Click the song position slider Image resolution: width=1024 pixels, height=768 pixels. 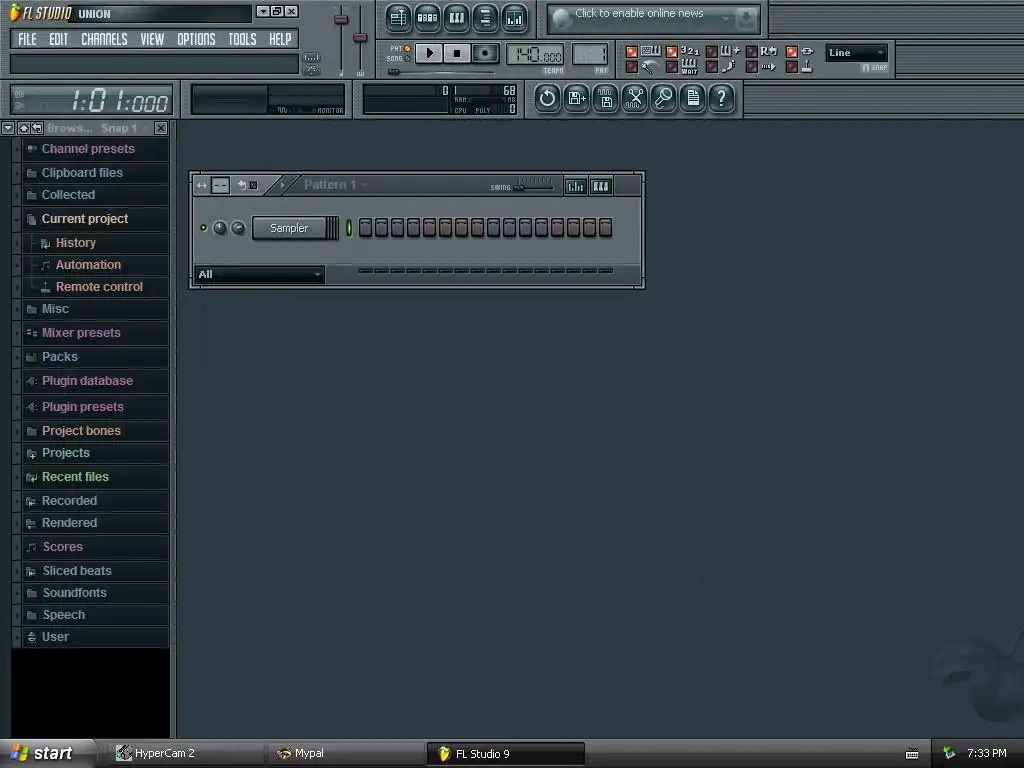pyautogui.click(x=441, y=72)
